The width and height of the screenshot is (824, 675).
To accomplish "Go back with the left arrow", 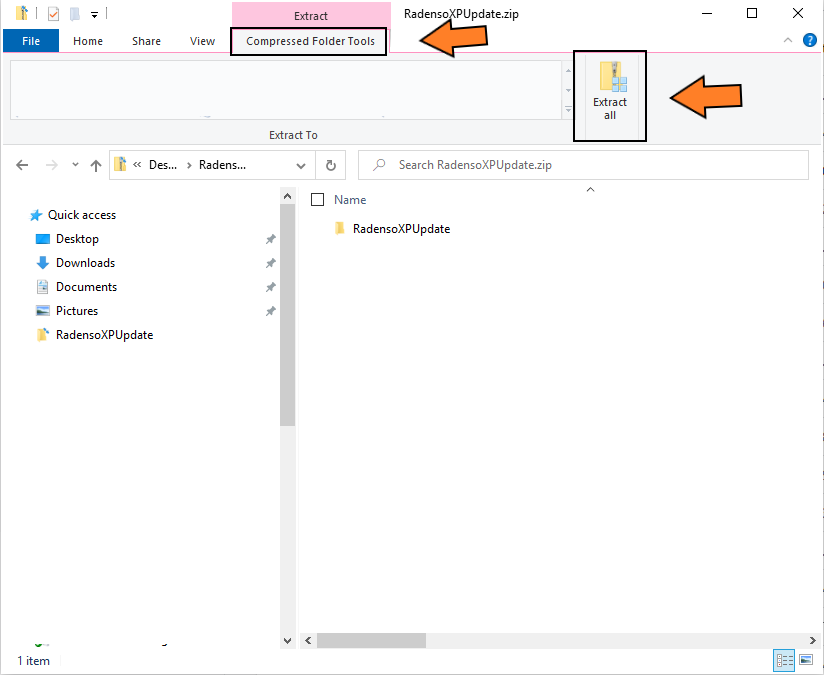I will tap(22, 165).
